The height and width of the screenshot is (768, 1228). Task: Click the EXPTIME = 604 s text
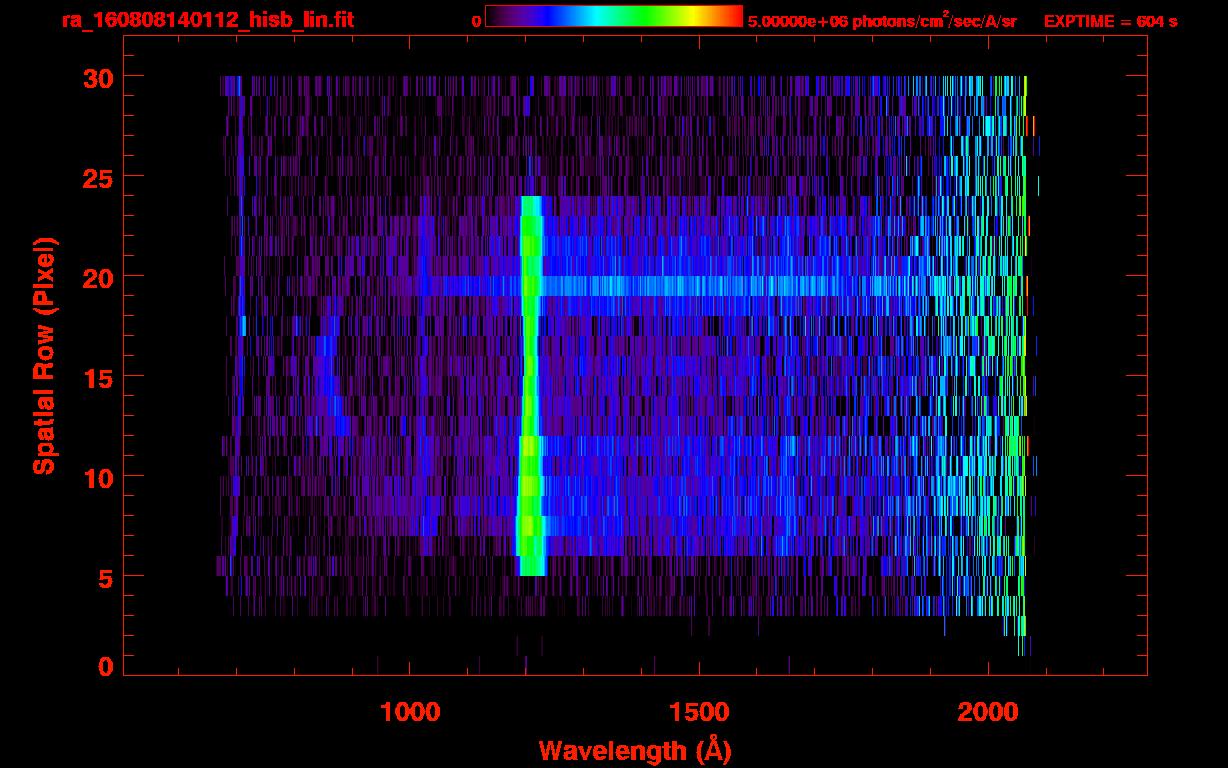coord(1110,21)
